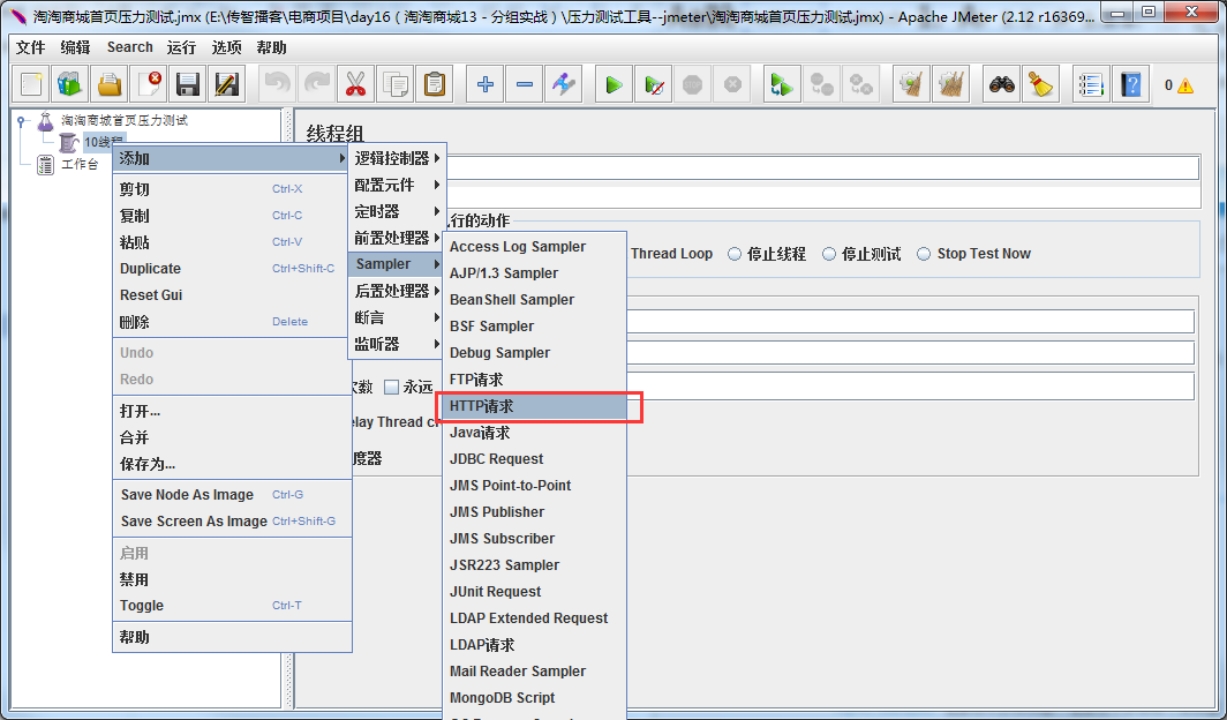The image size is (1227, 720).
Task: Click the Open file folder icon
Action: coord(109,84)
